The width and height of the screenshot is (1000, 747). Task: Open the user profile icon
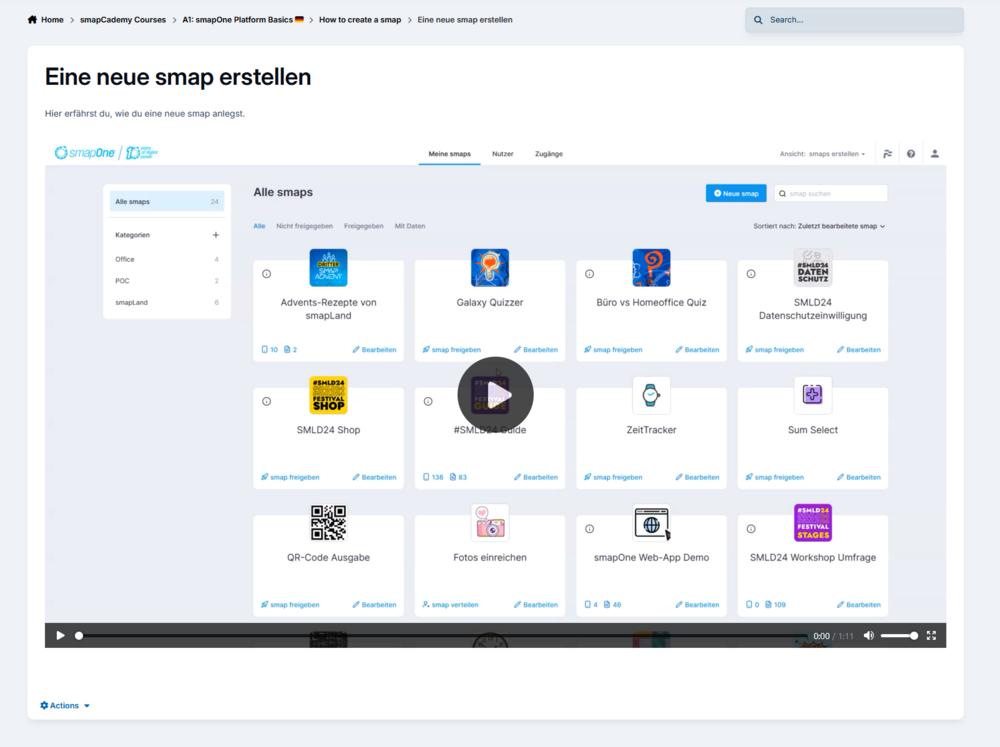pyautogui.click(x=934, y=154)
